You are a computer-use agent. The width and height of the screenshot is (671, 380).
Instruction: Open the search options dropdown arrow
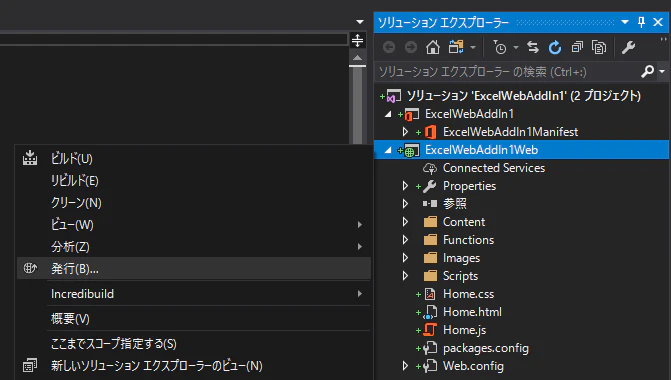click(662, 71)
